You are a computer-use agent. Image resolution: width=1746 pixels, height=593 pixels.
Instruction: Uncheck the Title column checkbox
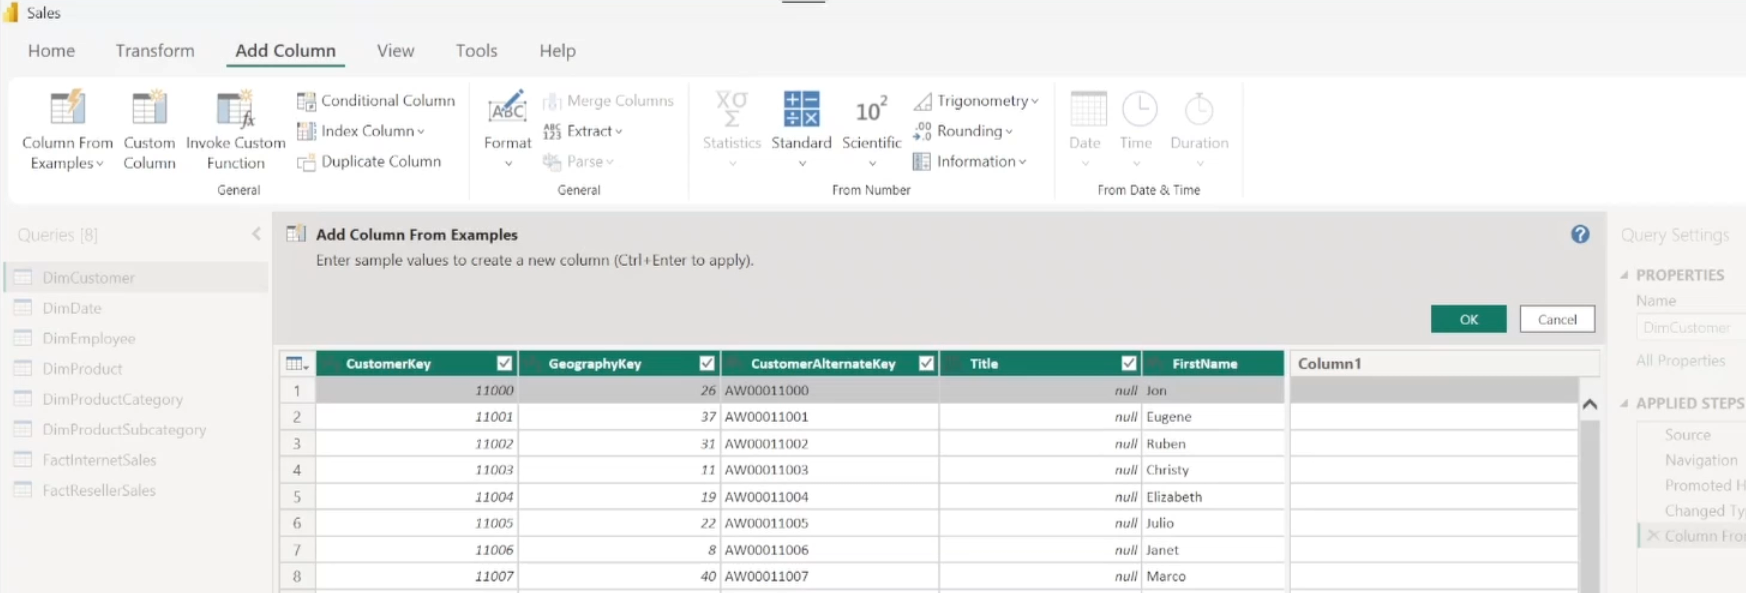pos(1129,364)
